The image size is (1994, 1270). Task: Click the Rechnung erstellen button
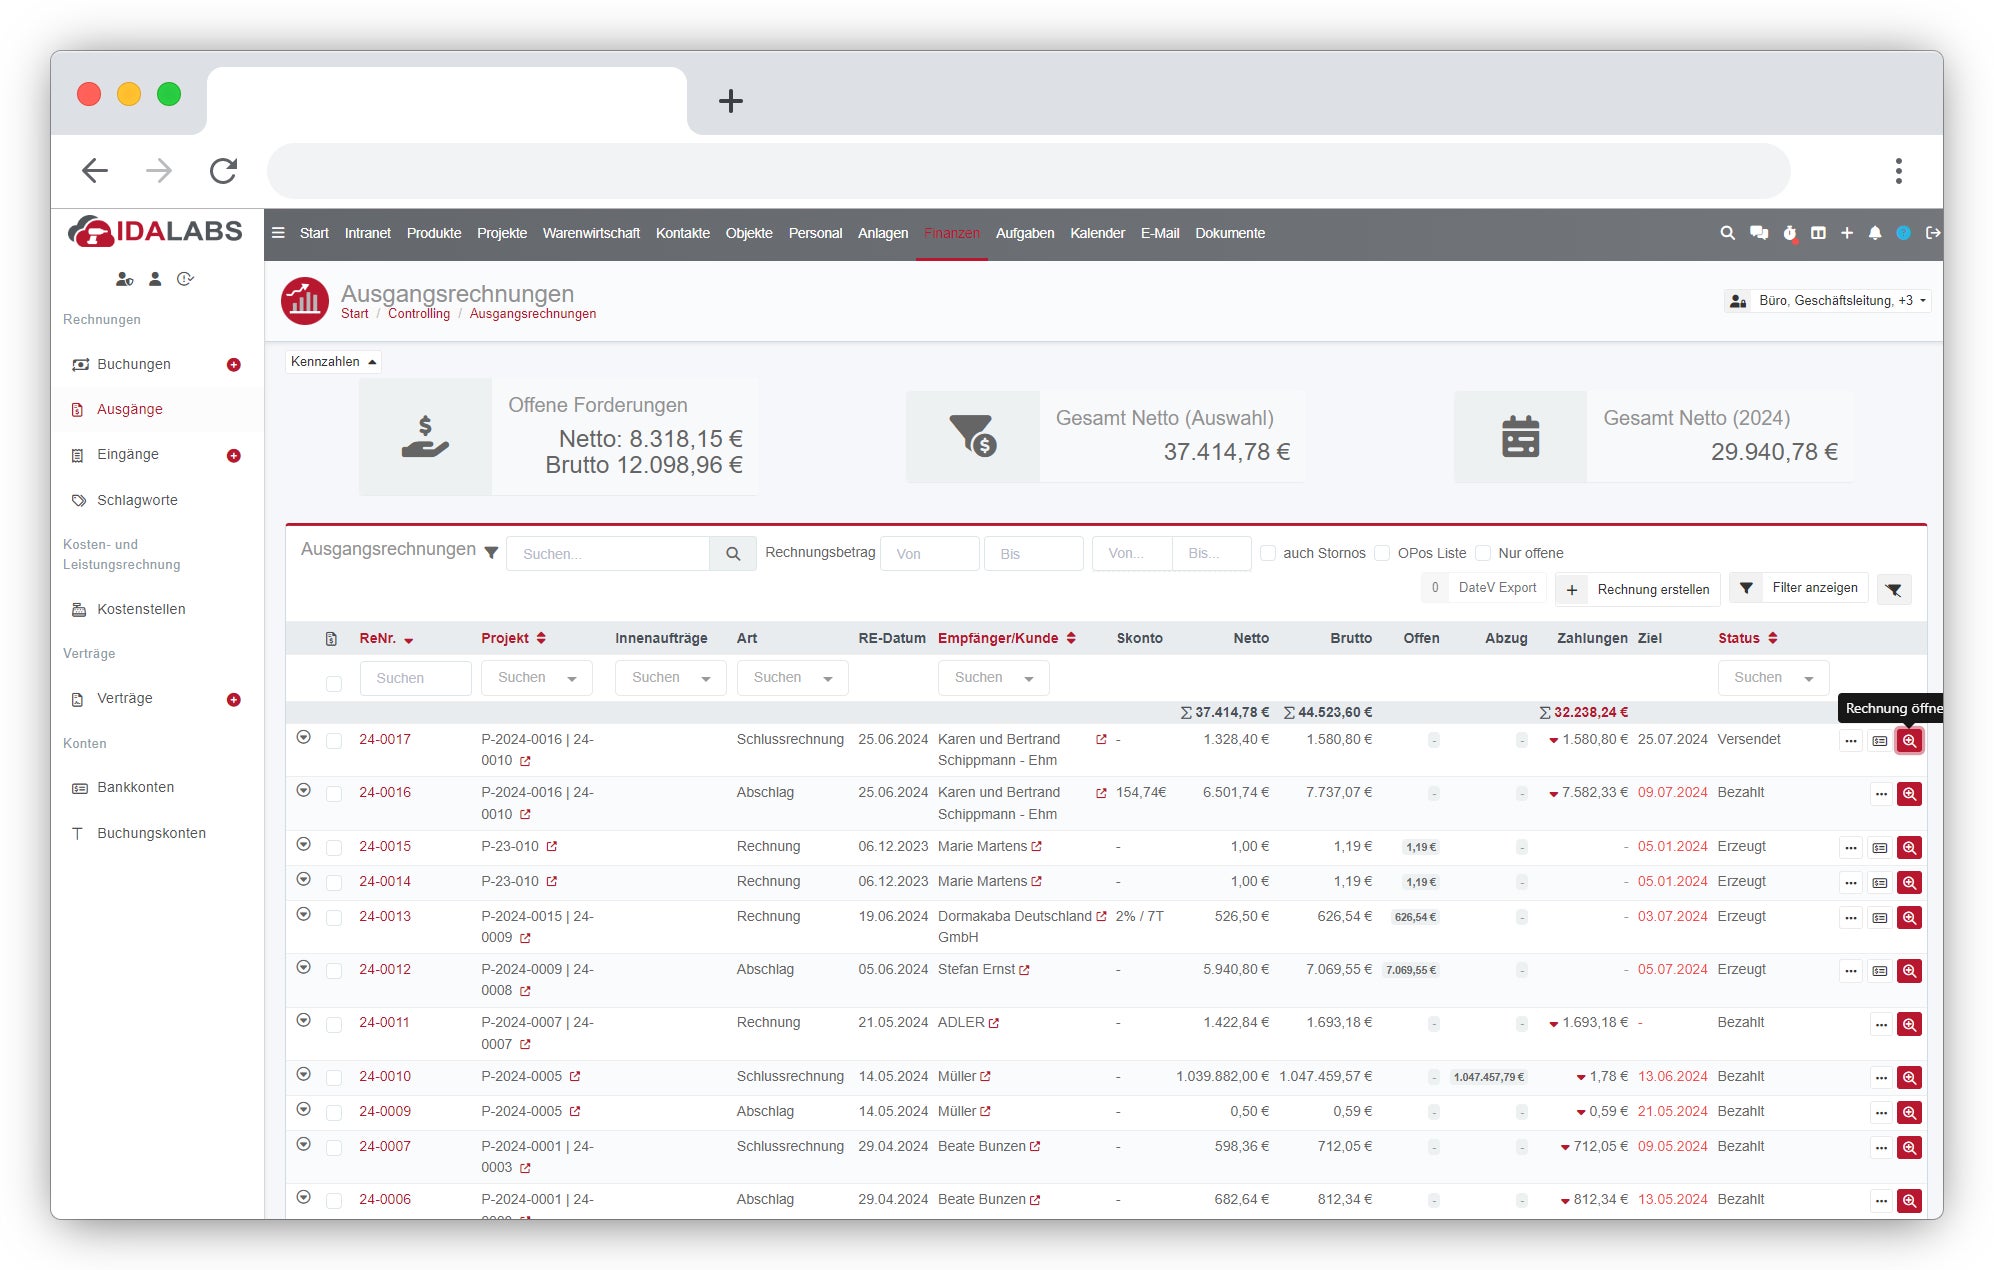point(1638,590)
